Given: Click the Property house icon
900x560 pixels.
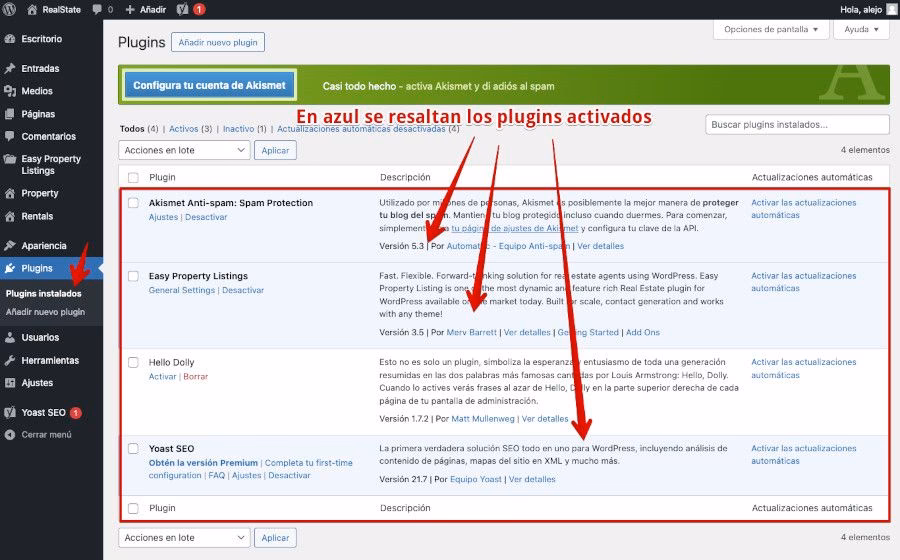Looking at the screenshot, I should click(x=10, y=193).
